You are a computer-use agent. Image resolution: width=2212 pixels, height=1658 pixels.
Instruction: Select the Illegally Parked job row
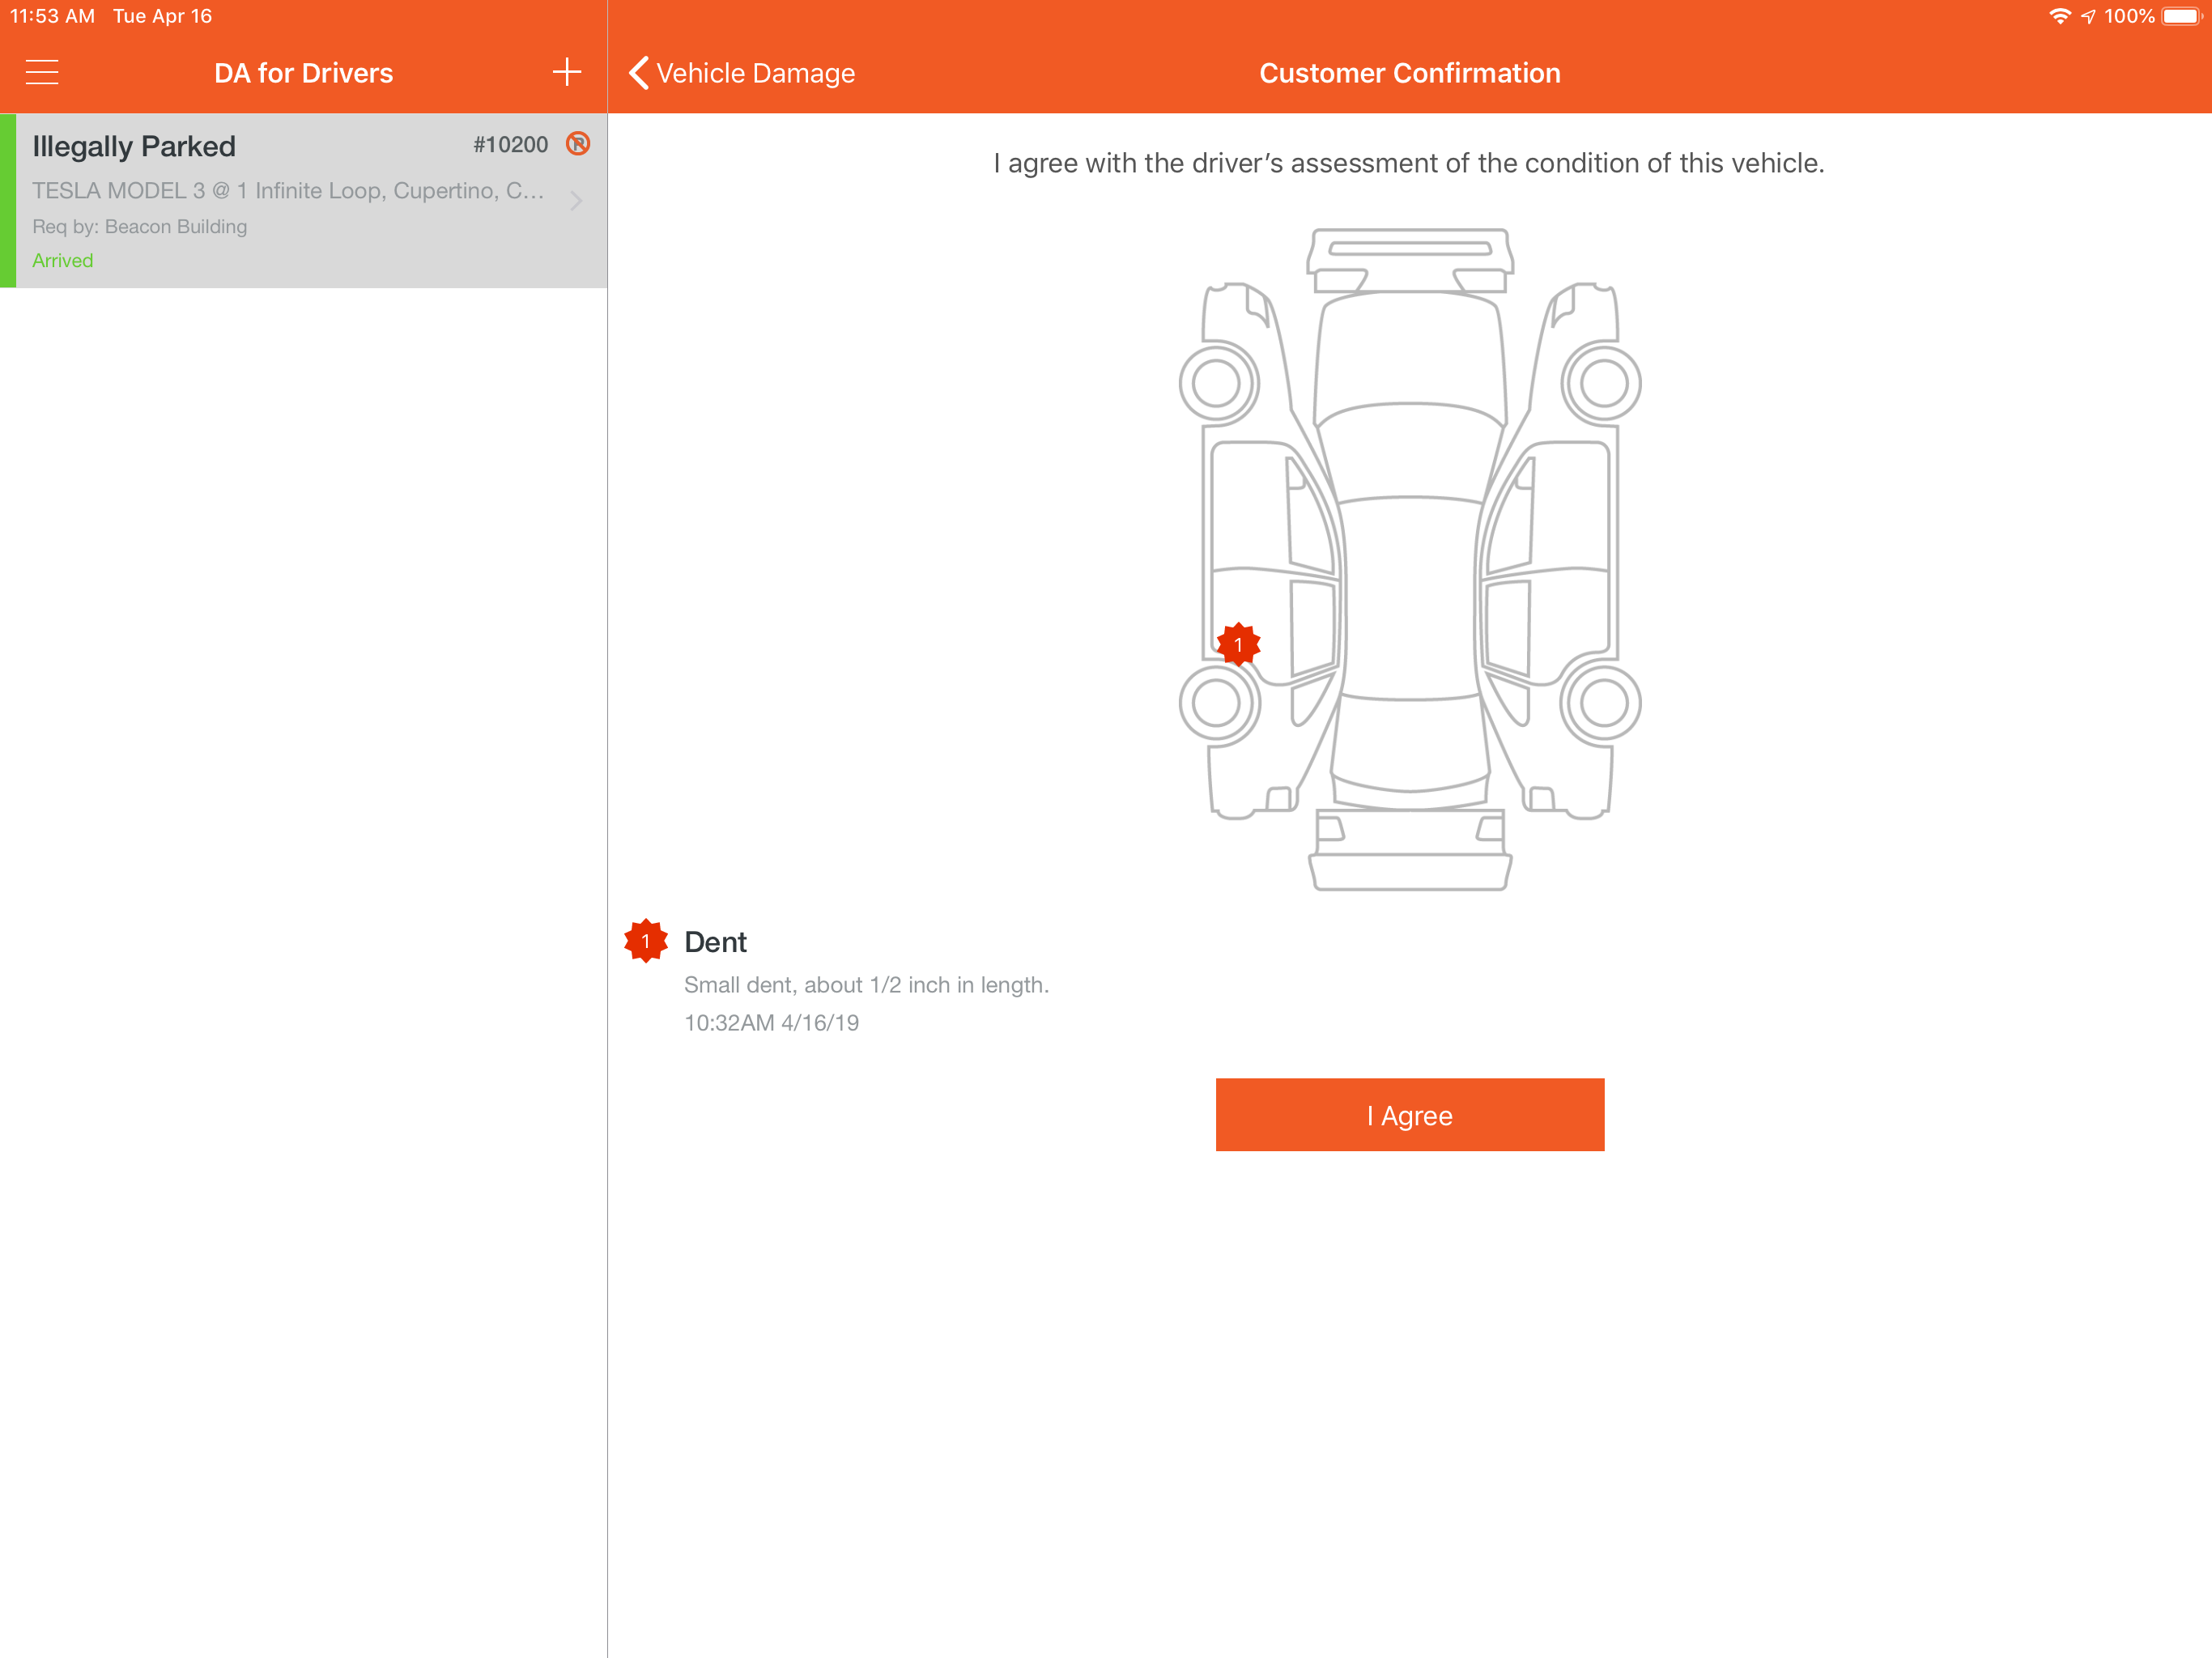(x=300, y=200)
